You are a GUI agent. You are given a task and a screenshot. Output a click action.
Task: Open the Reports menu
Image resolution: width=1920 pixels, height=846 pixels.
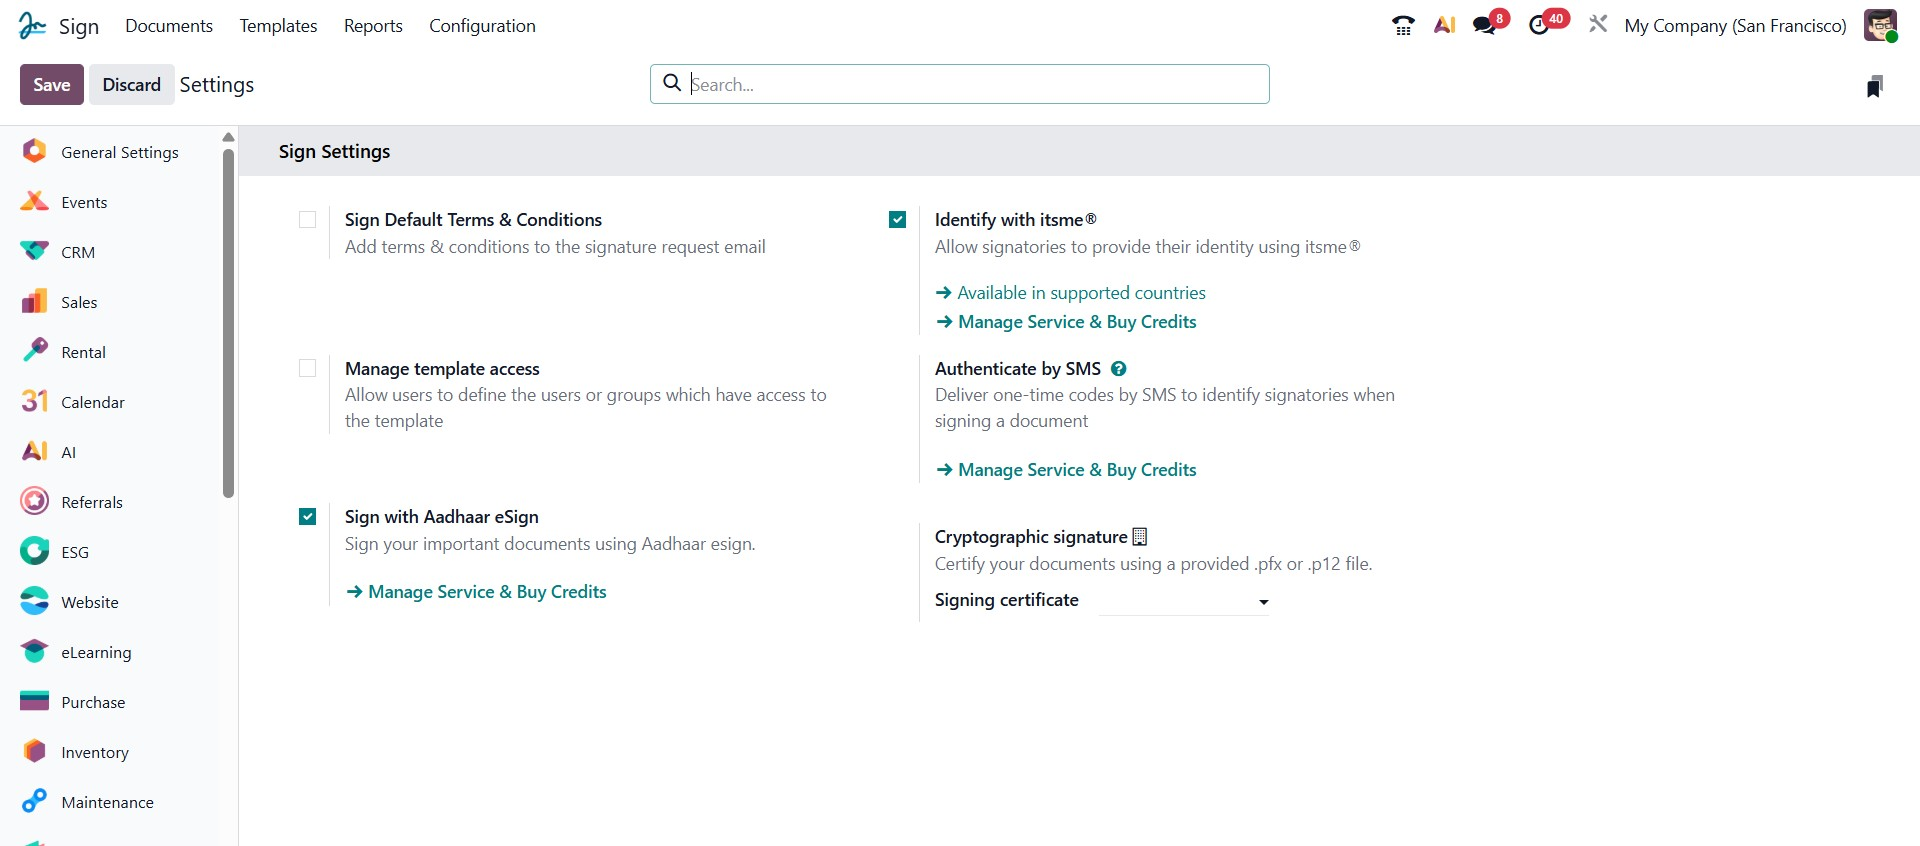click(x=373, y=26)
